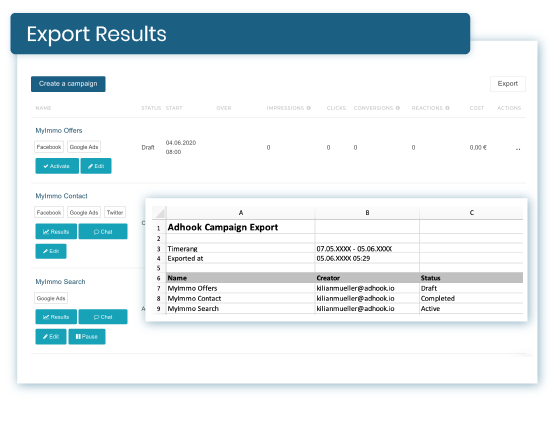Open Chat for MyImmo Search campaign
The image size is (550, 440).
(103, 317)
